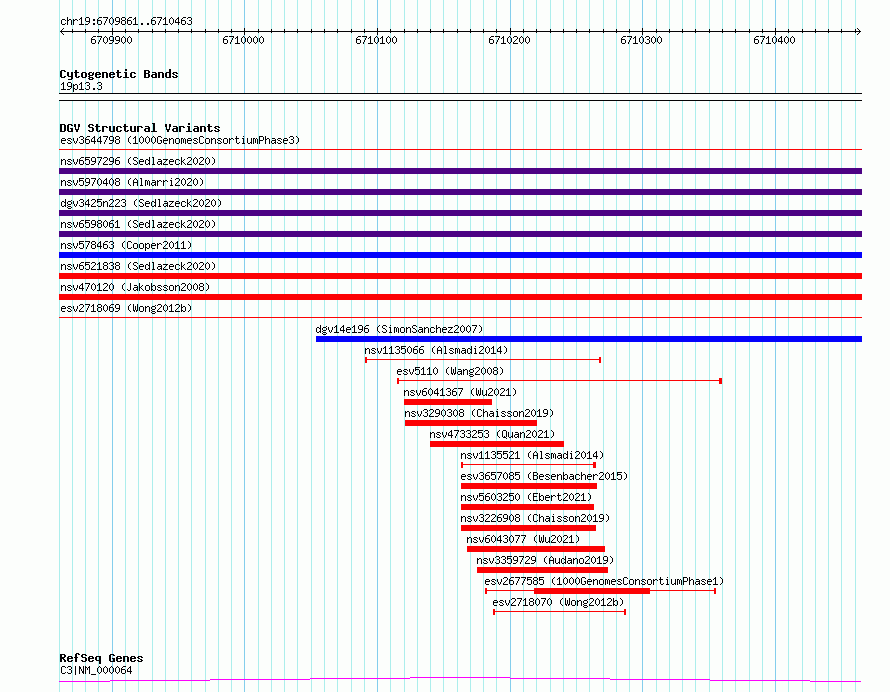Open the dgv3425n223 (Sedlazeck2020) variant entry
This screenshot has height=692, width=890.
point(141,203)
